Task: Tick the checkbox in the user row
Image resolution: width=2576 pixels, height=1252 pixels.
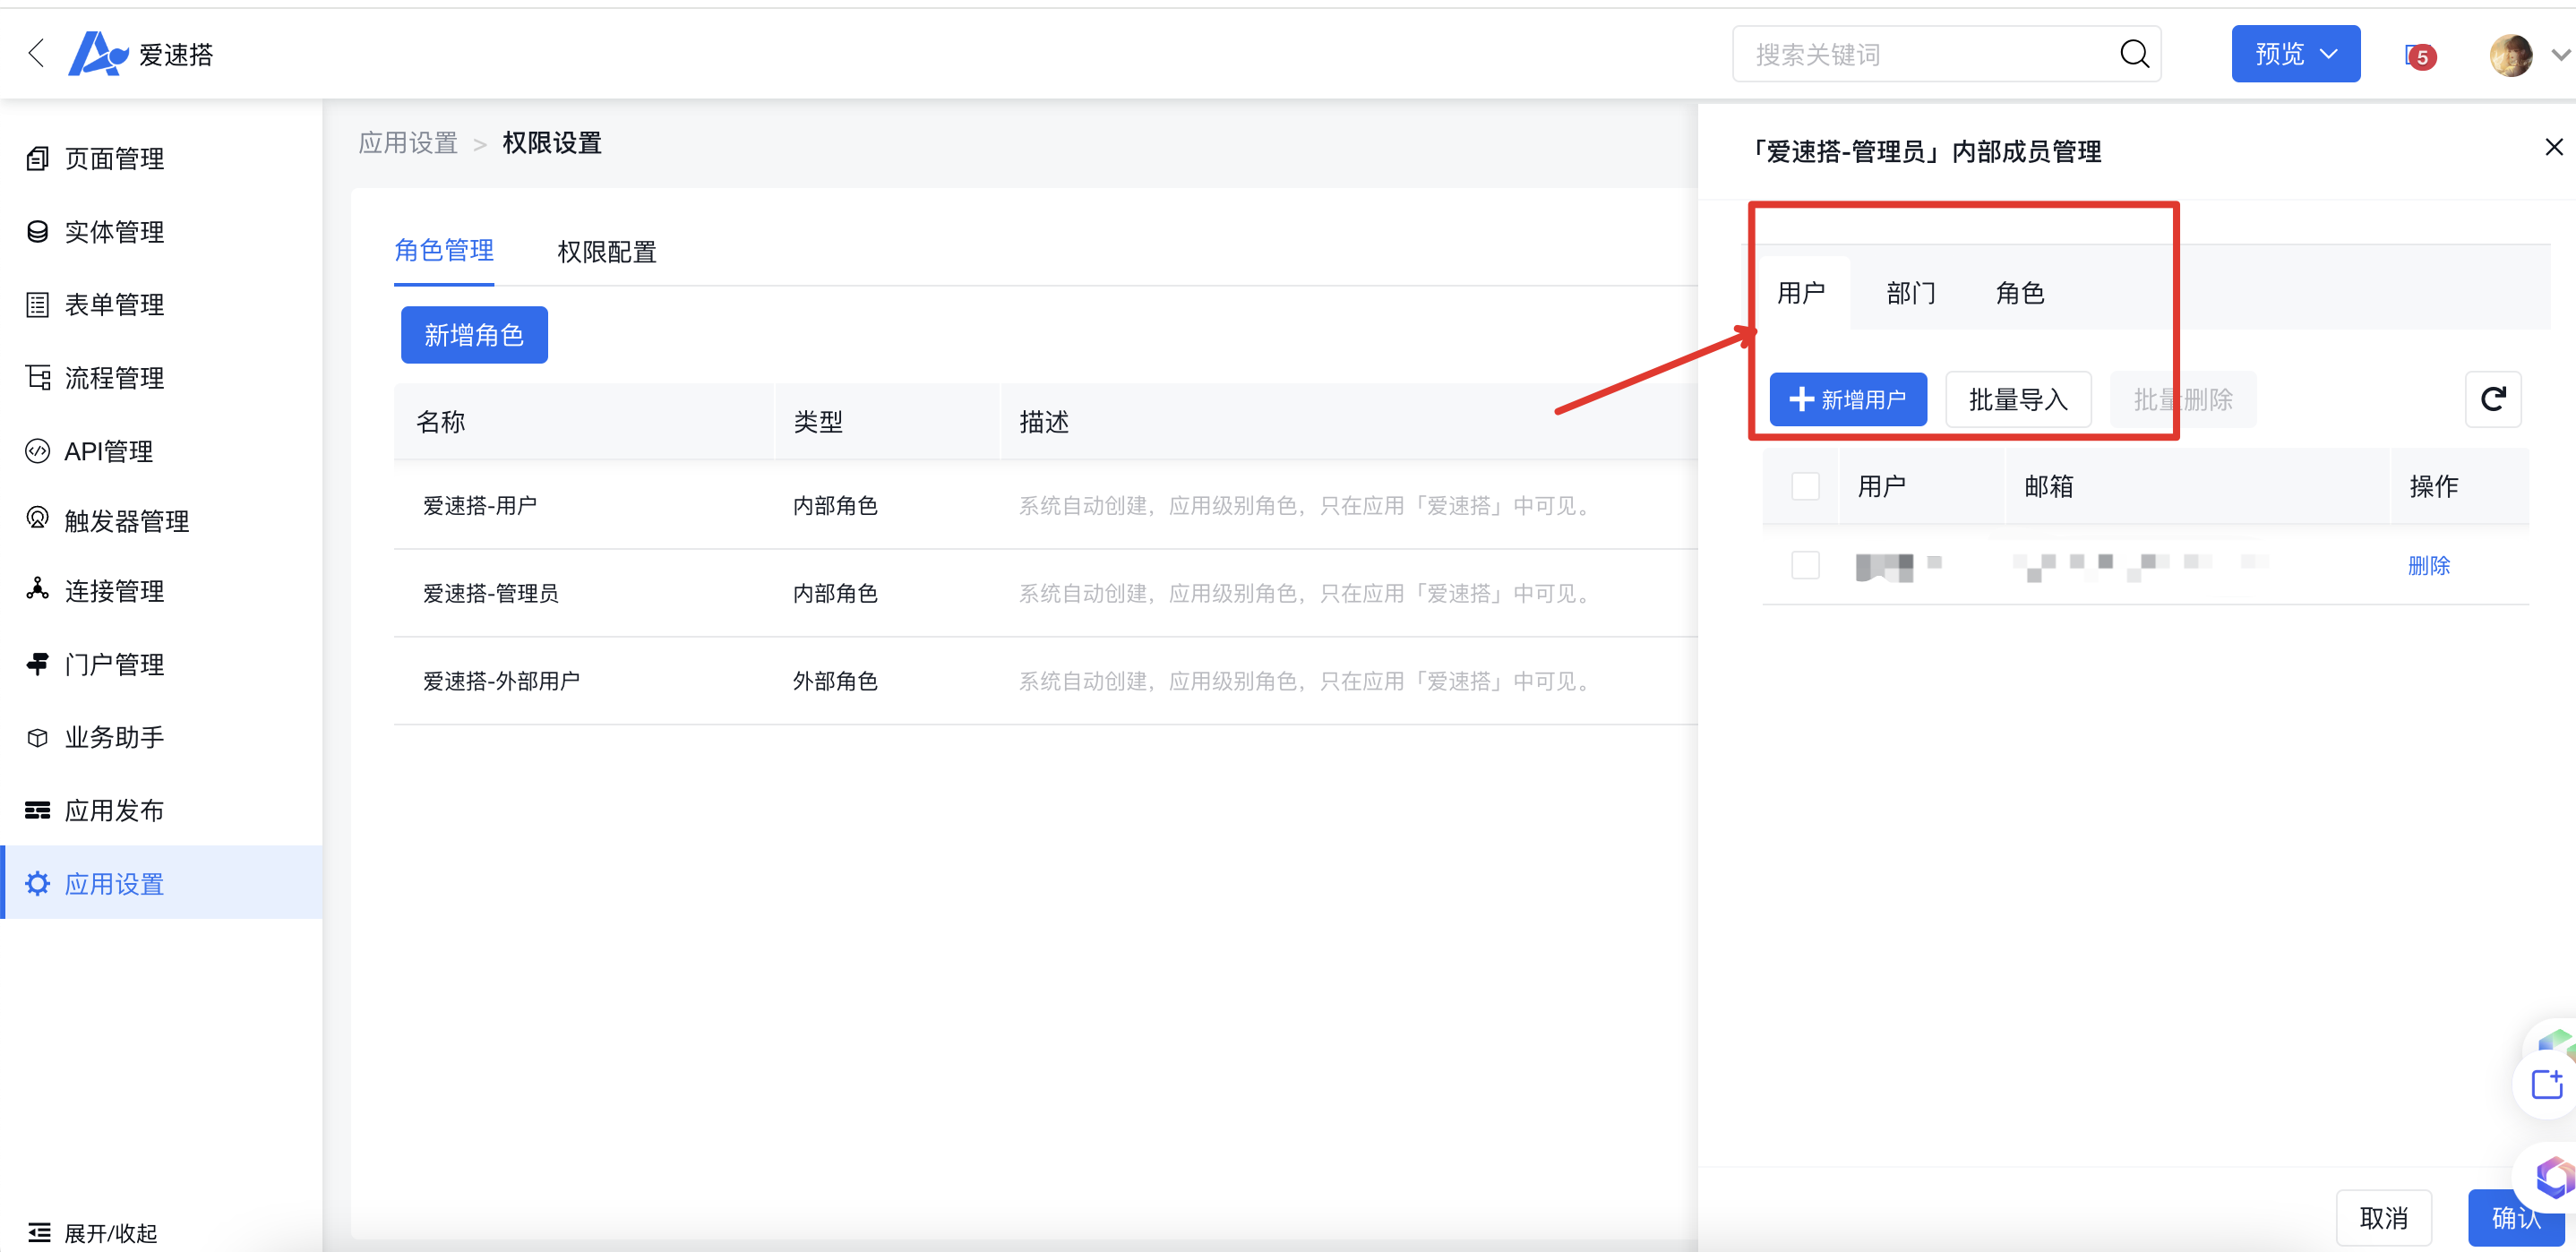Action: point(1805,565)
